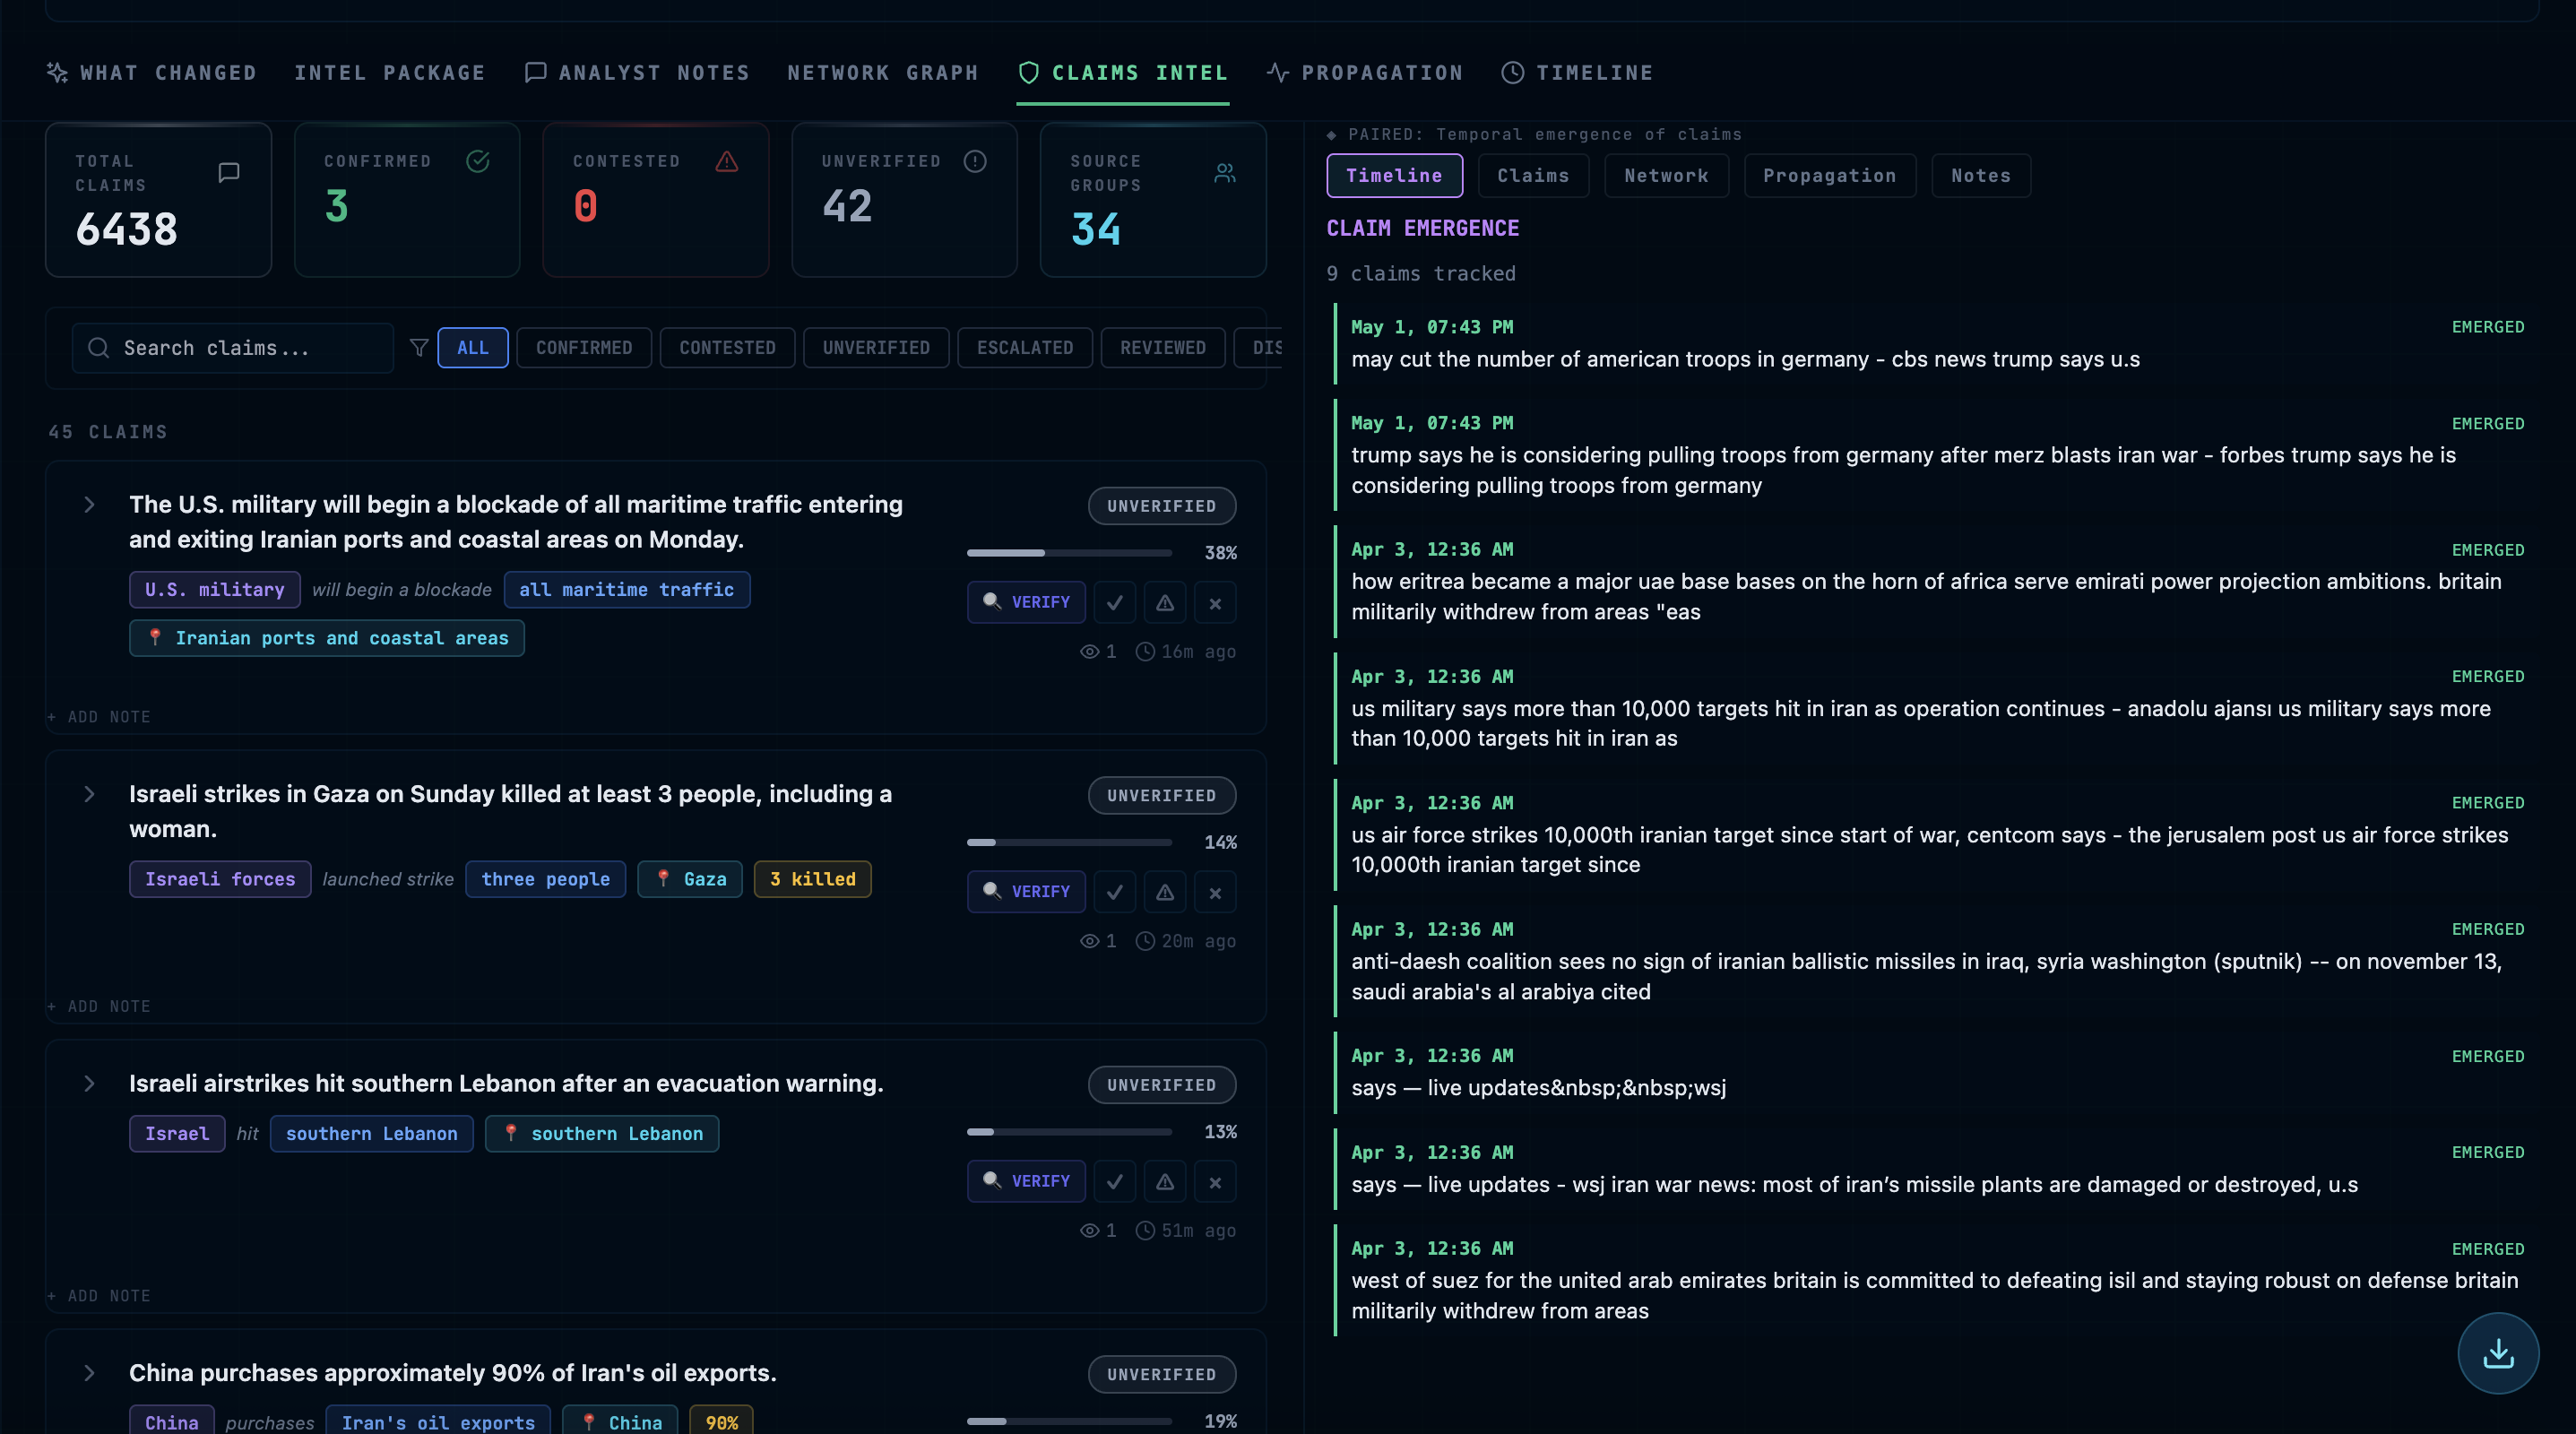
Task: Click VERIFY on the southern Lebanon claim
Action: (1026, 1181)
